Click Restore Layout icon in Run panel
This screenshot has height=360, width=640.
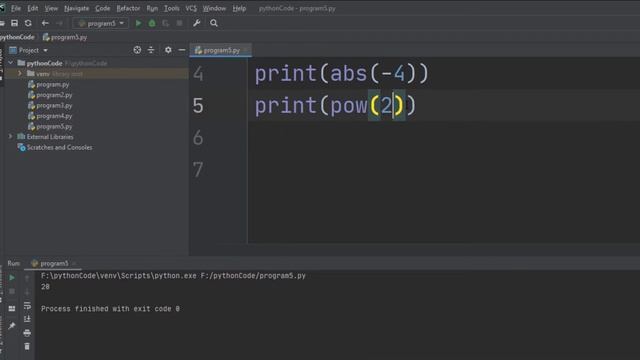click(12, 309)
